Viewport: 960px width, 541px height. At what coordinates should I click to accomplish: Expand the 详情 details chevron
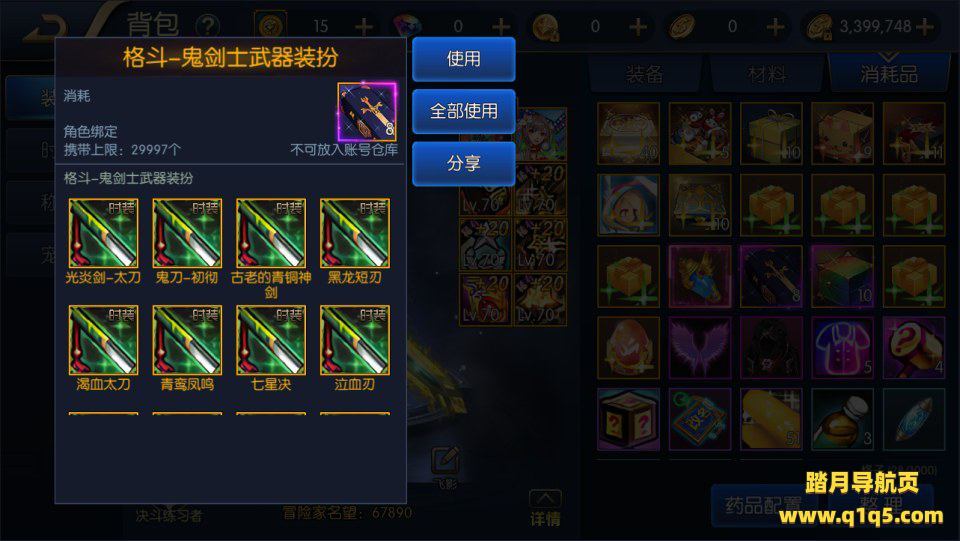(545, 508)
